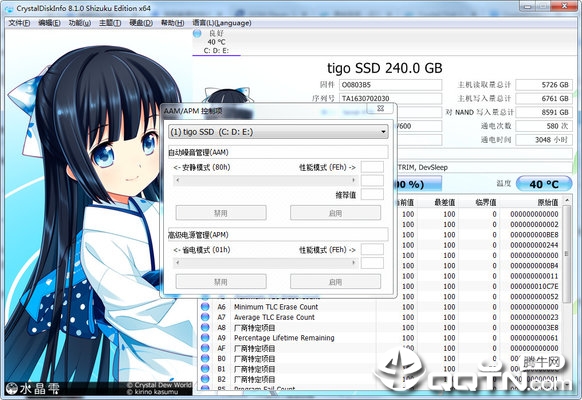Click the raw value 000000000BE8
This screenshot has height=400, width=582.
coord(534,235)
